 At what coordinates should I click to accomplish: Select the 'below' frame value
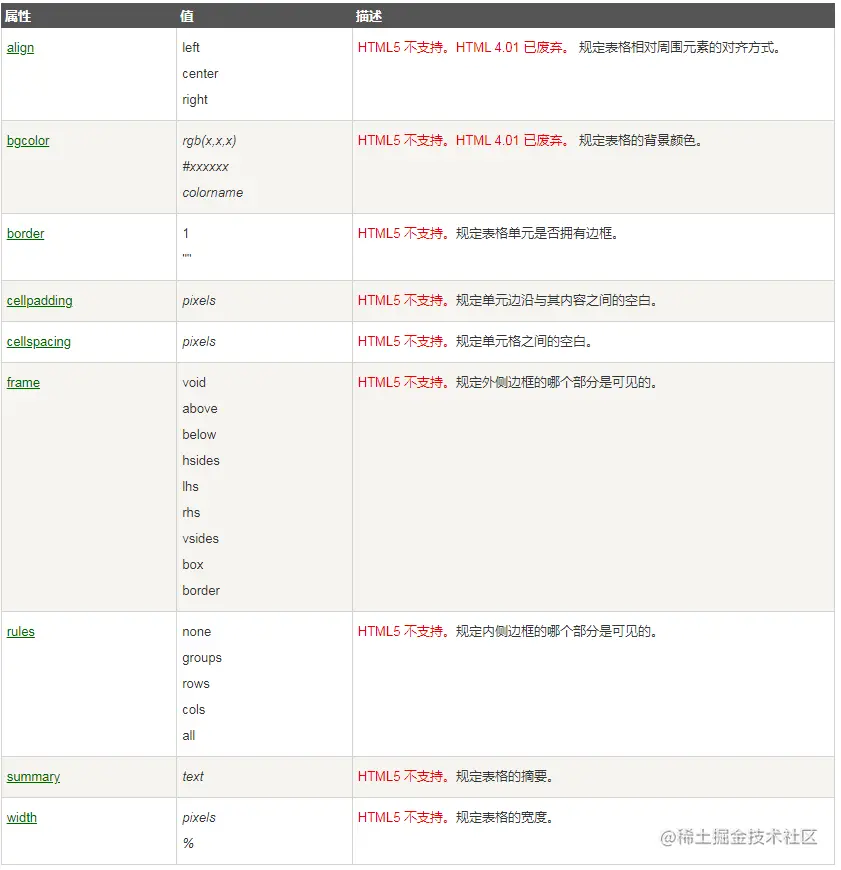point(199,435)
